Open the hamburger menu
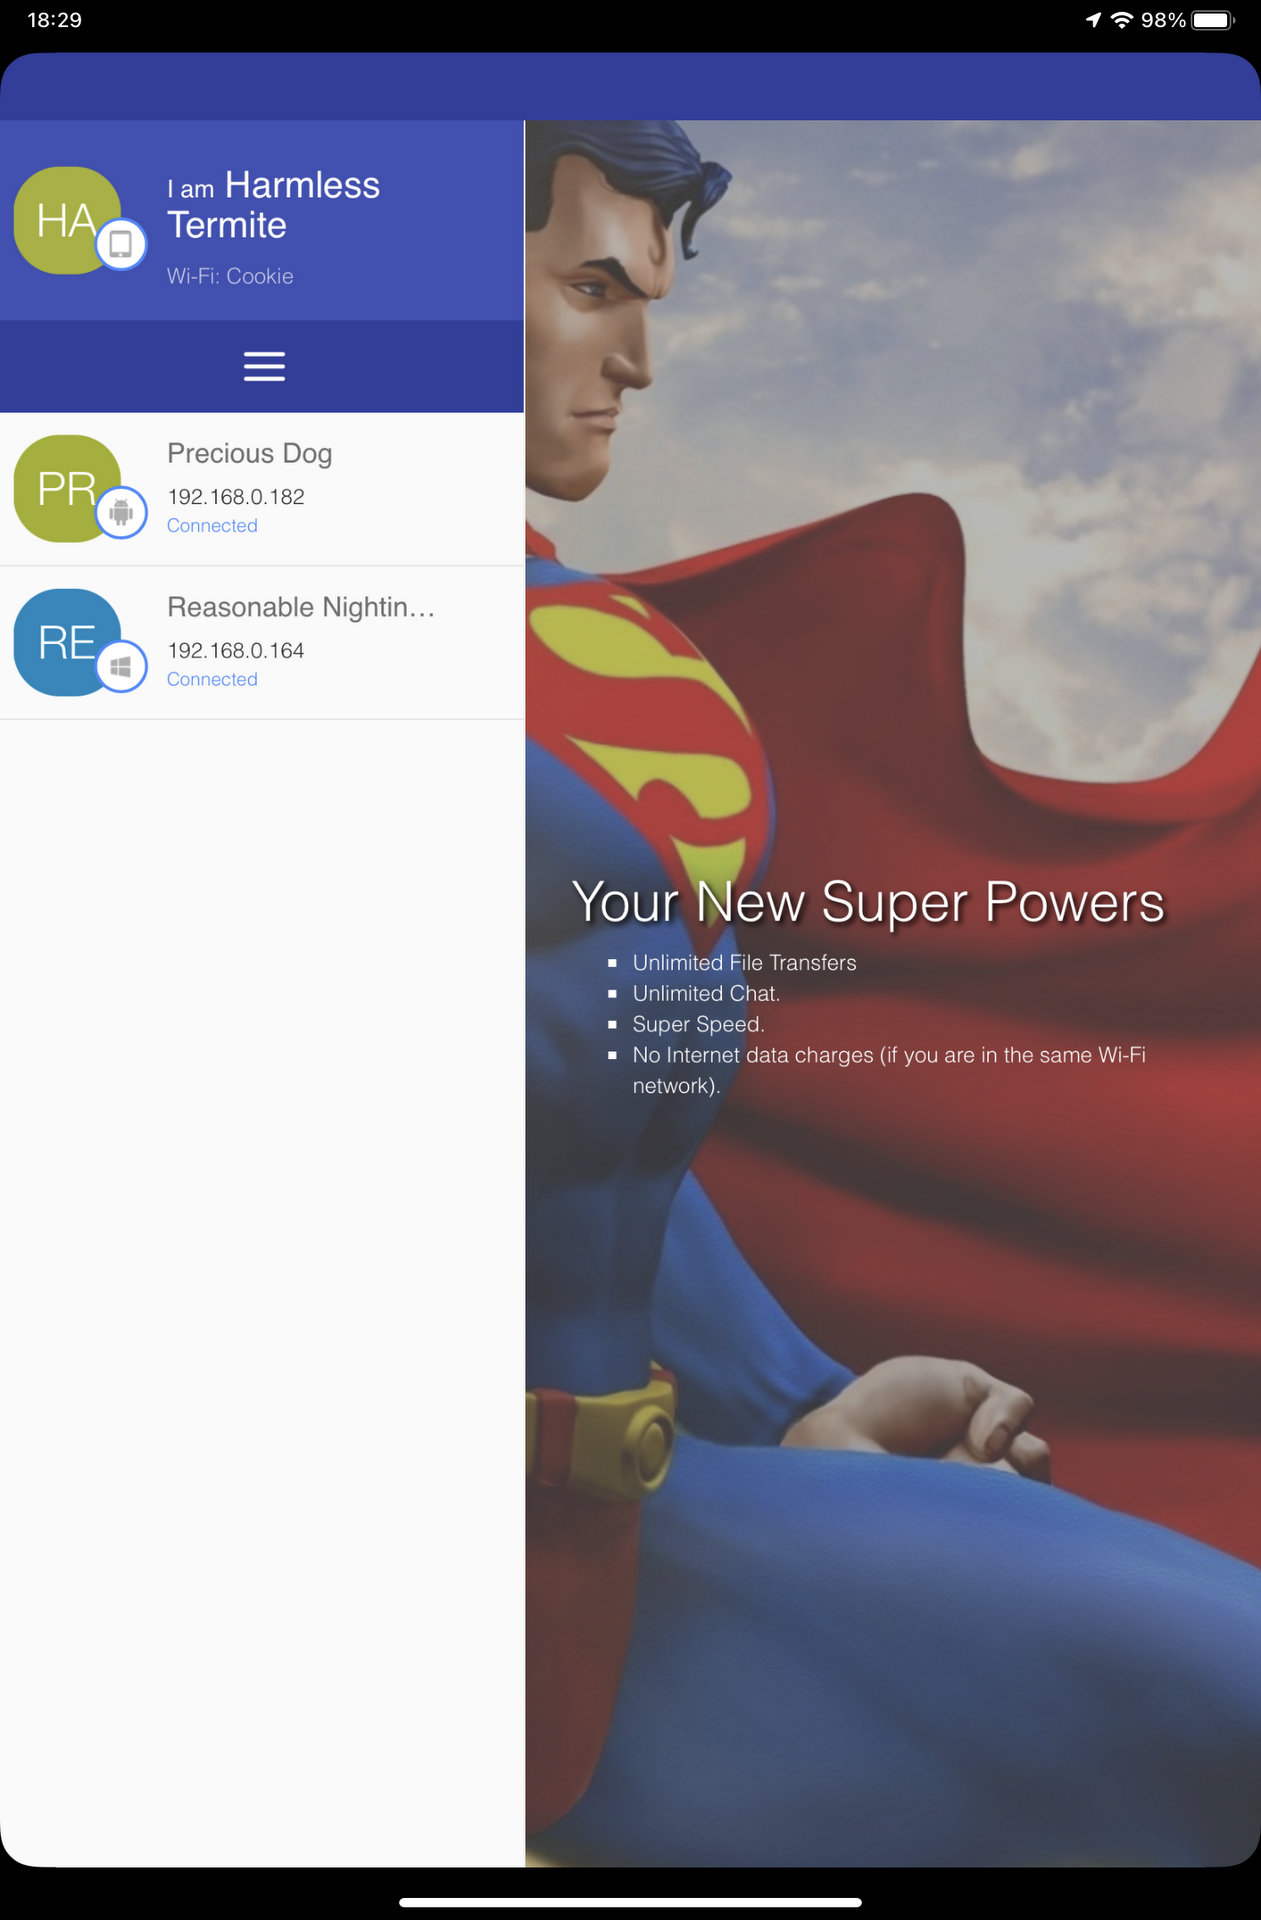1261x1920 pixels. click(264, 366)
